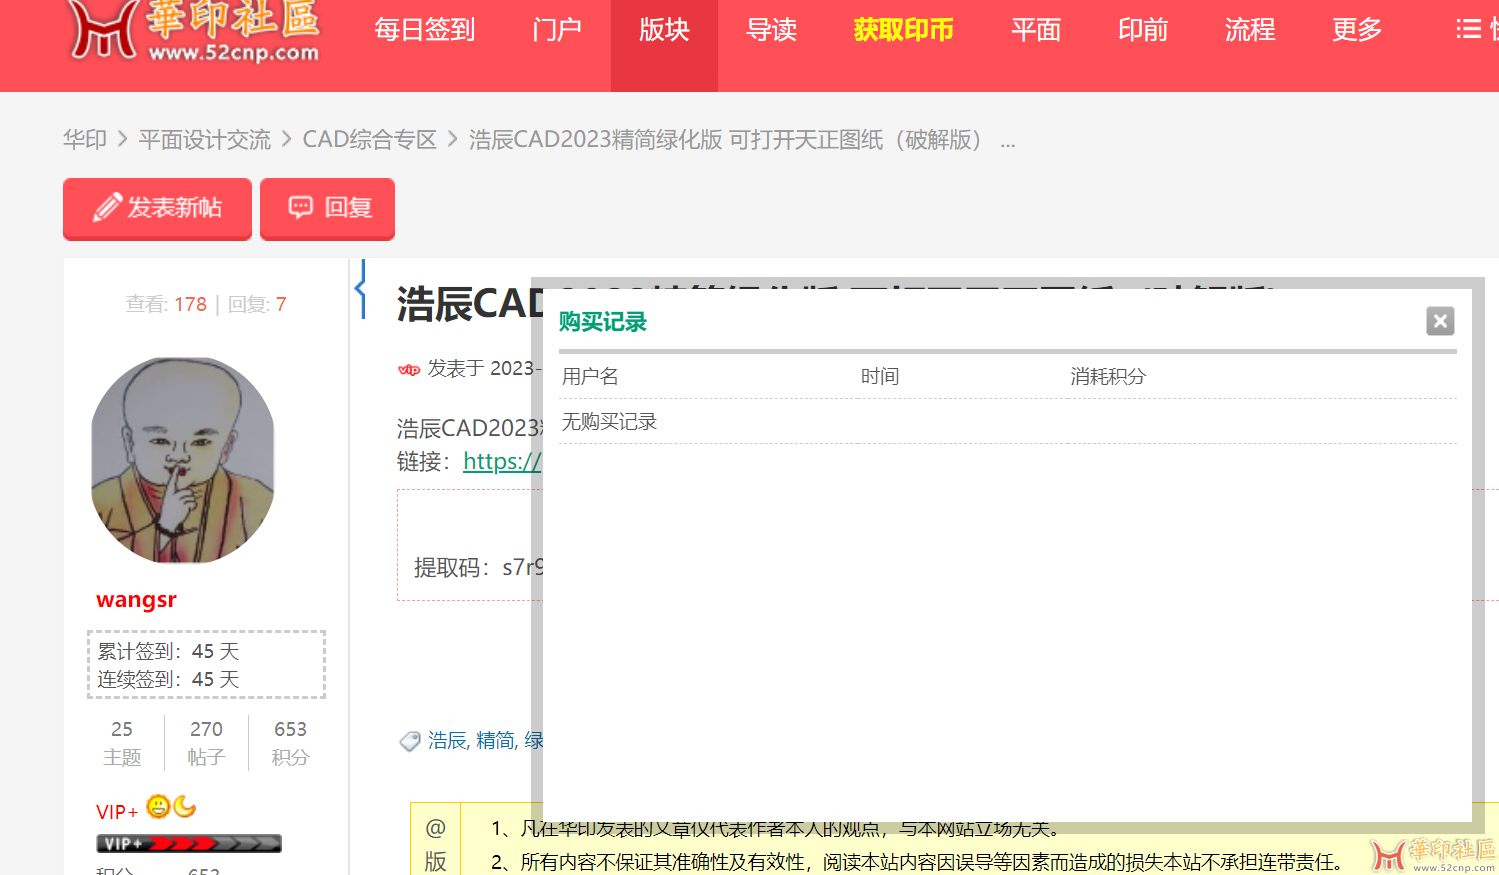The height and width of the screenshot is (875, 1499).
Task: Click the smiley sun level icon
Action: coord(158,806)
